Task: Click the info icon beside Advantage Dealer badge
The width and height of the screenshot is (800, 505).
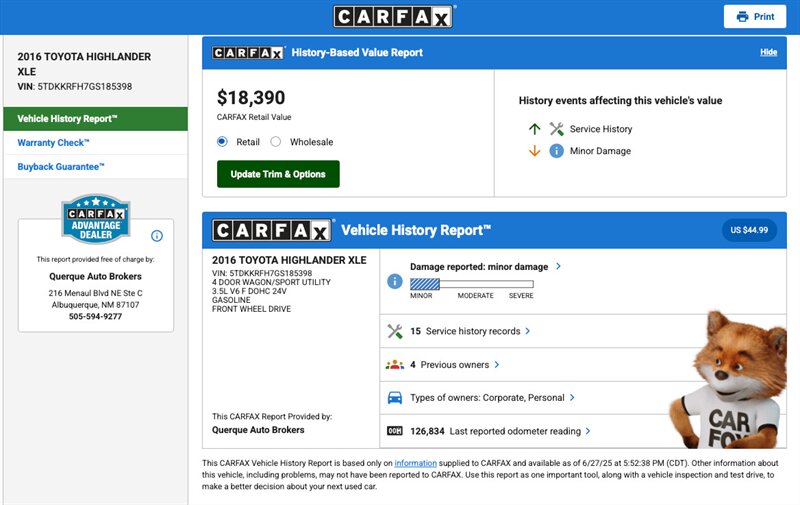Action: pyautogui.click(x=157, y=236)
